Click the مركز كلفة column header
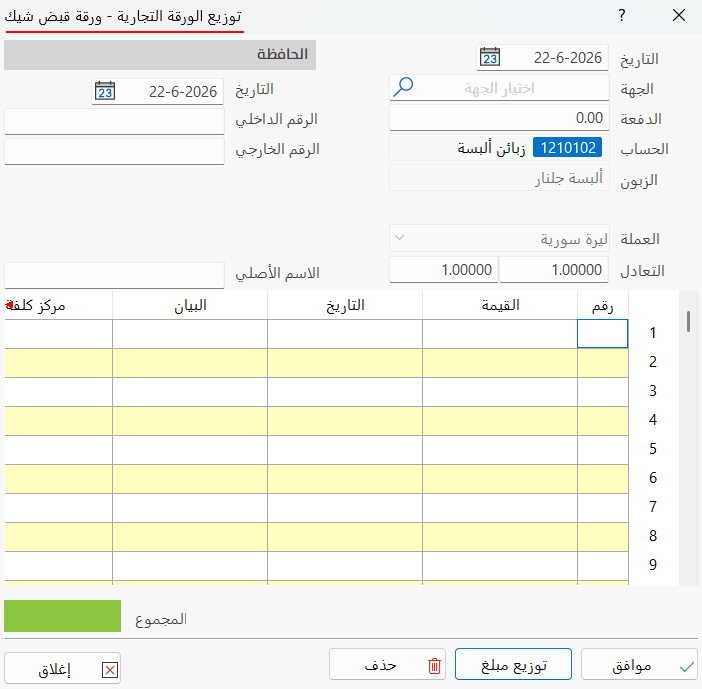Screen dimensions: 702x689 point(58,305)
